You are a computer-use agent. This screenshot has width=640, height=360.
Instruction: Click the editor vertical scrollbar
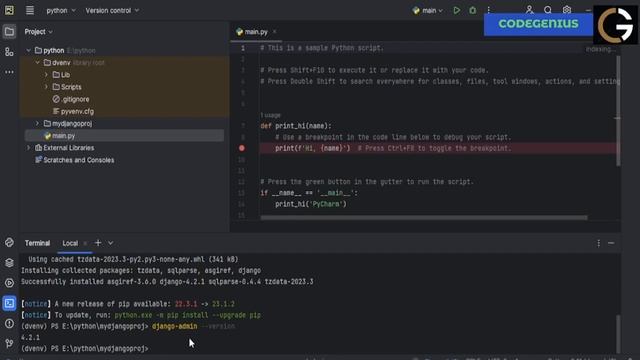coord(618,111)
